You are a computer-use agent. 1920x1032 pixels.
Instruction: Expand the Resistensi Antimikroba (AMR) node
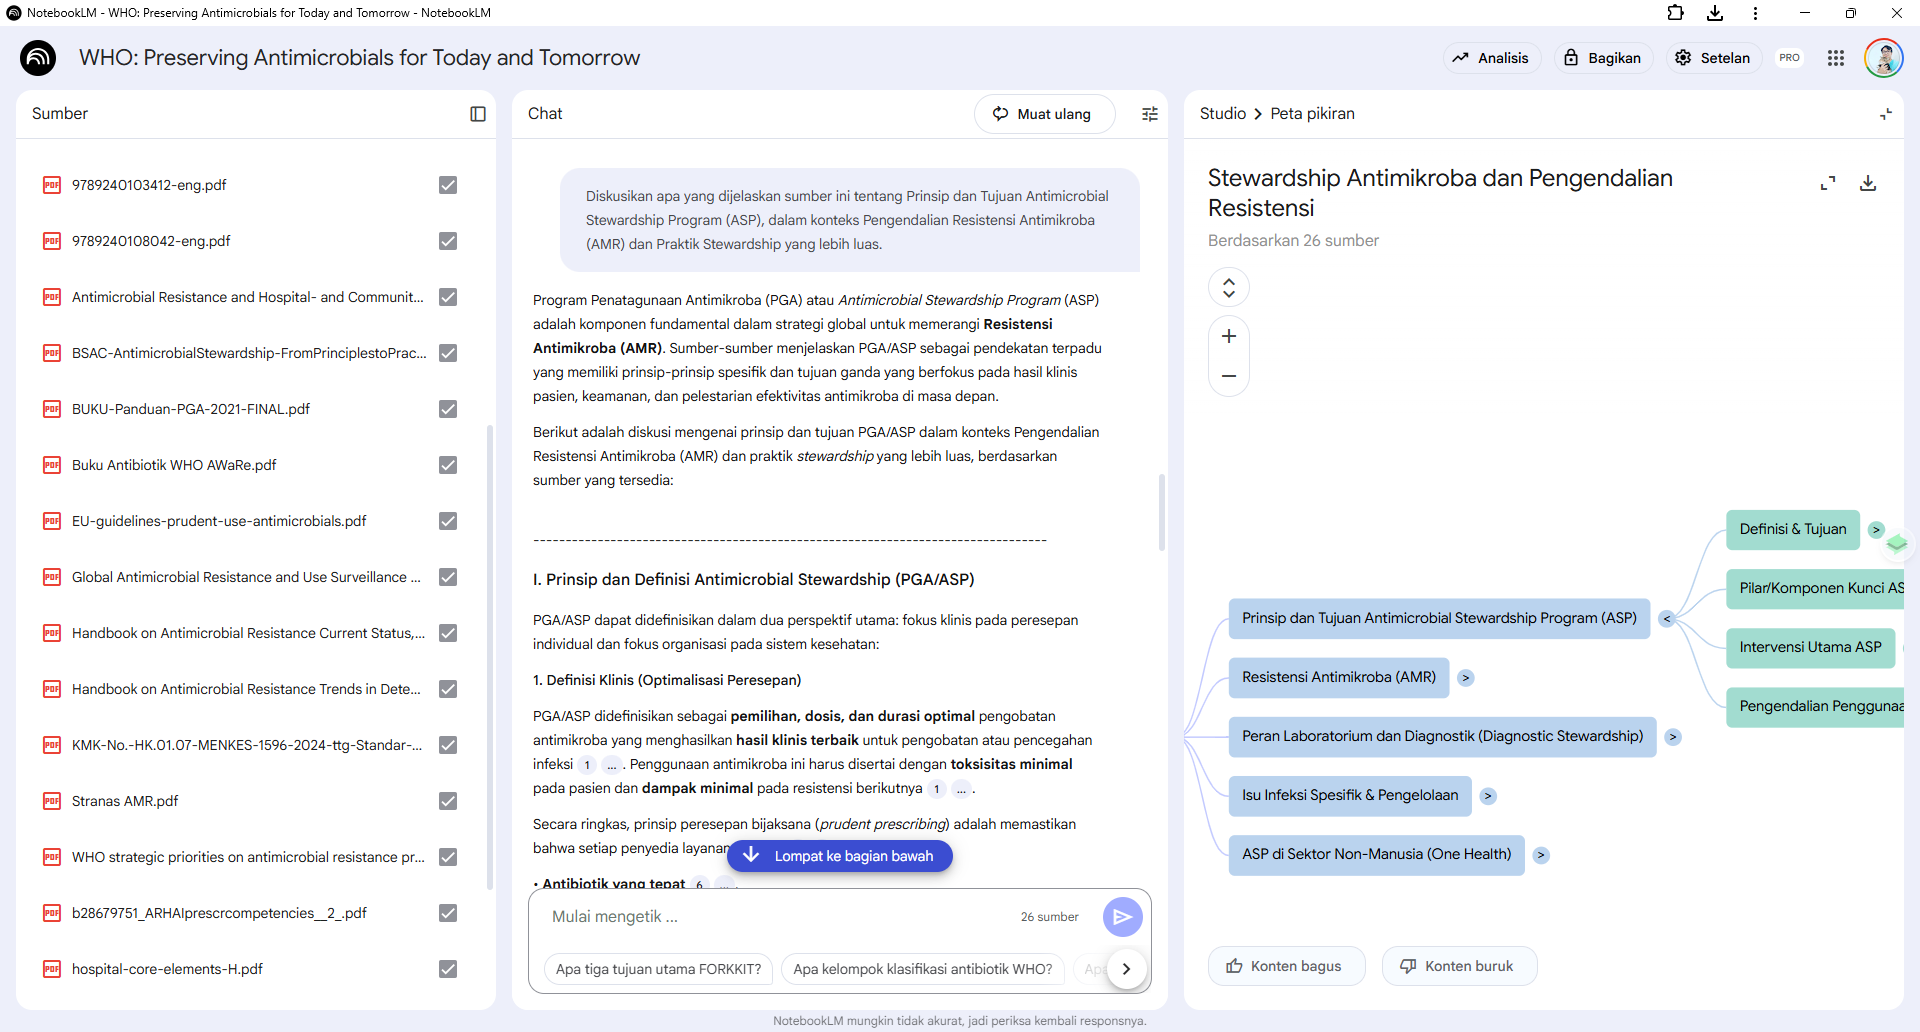click(1466, 678)
